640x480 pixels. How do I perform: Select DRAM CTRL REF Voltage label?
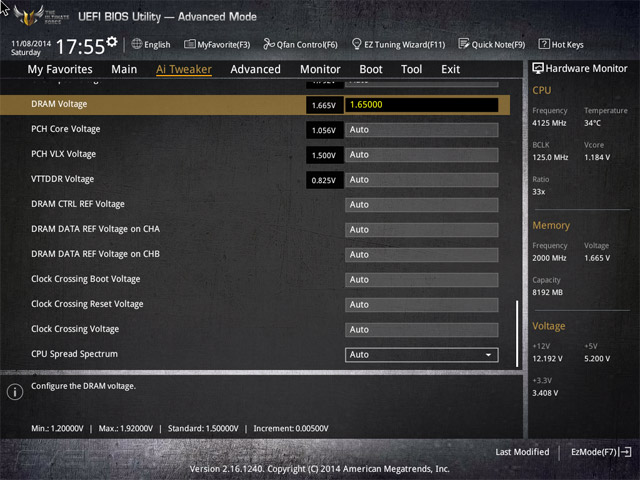78,204
